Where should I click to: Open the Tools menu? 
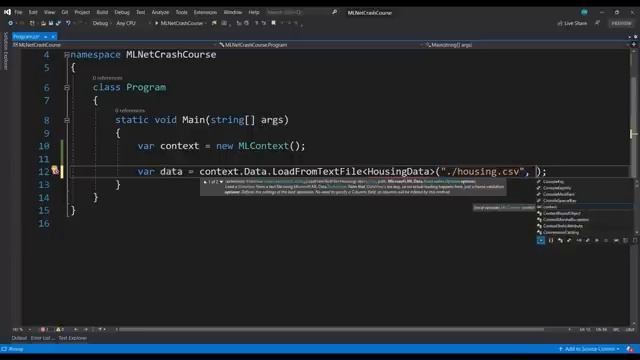[181, 12]
